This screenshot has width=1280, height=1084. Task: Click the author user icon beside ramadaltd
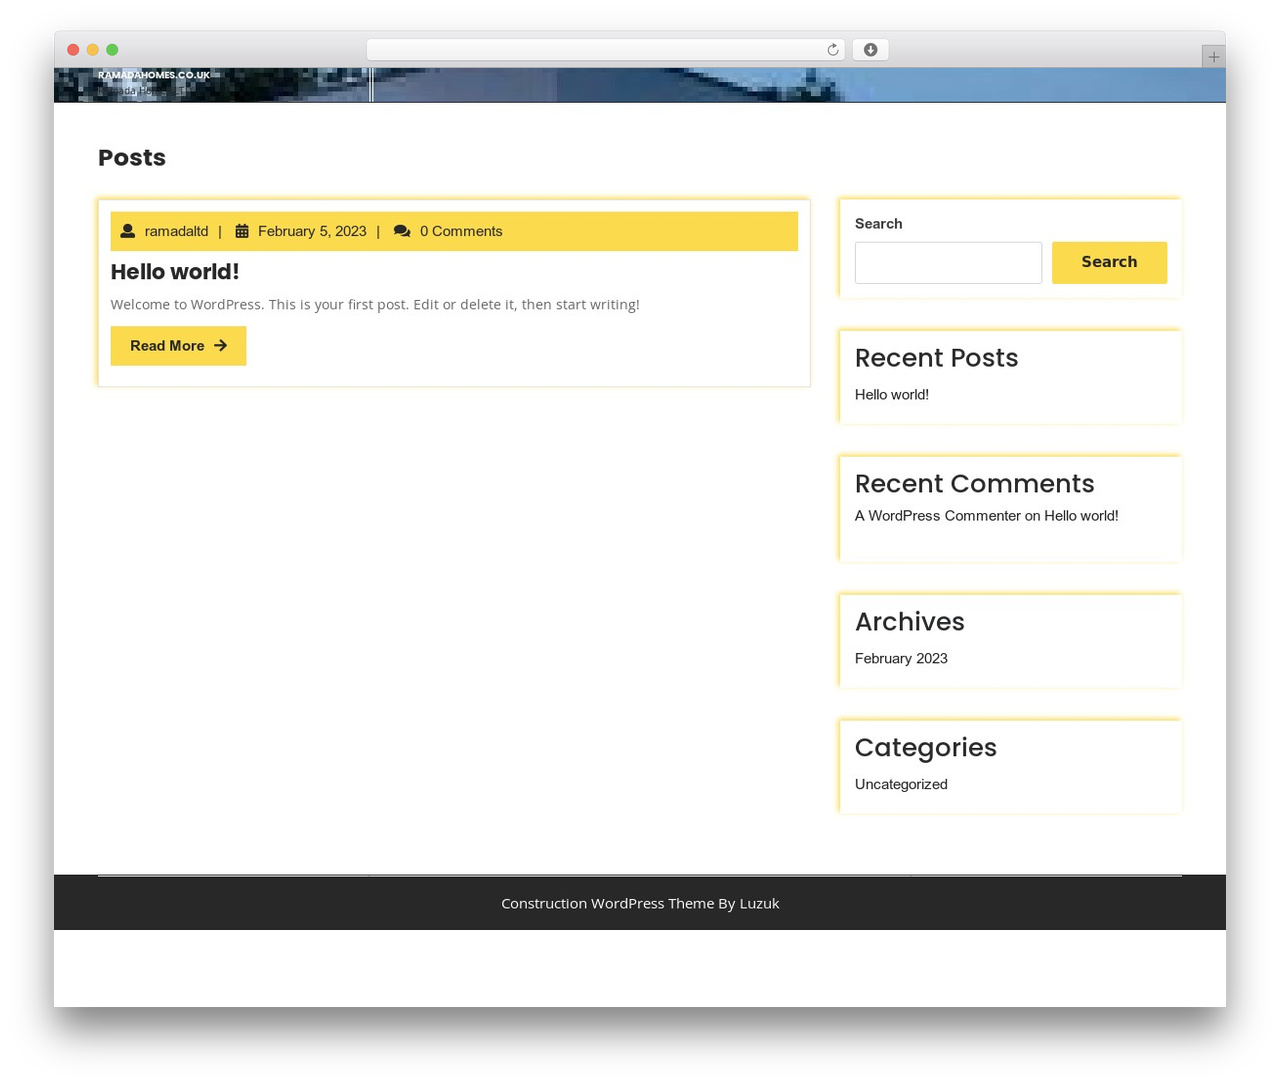(128, 231)
